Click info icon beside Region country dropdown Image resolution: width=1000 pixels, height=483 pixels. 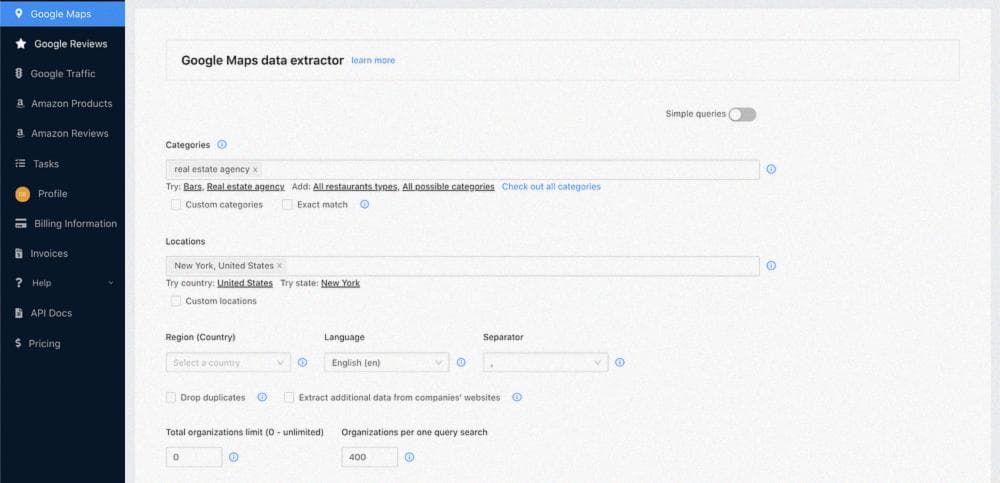[302, 362]
